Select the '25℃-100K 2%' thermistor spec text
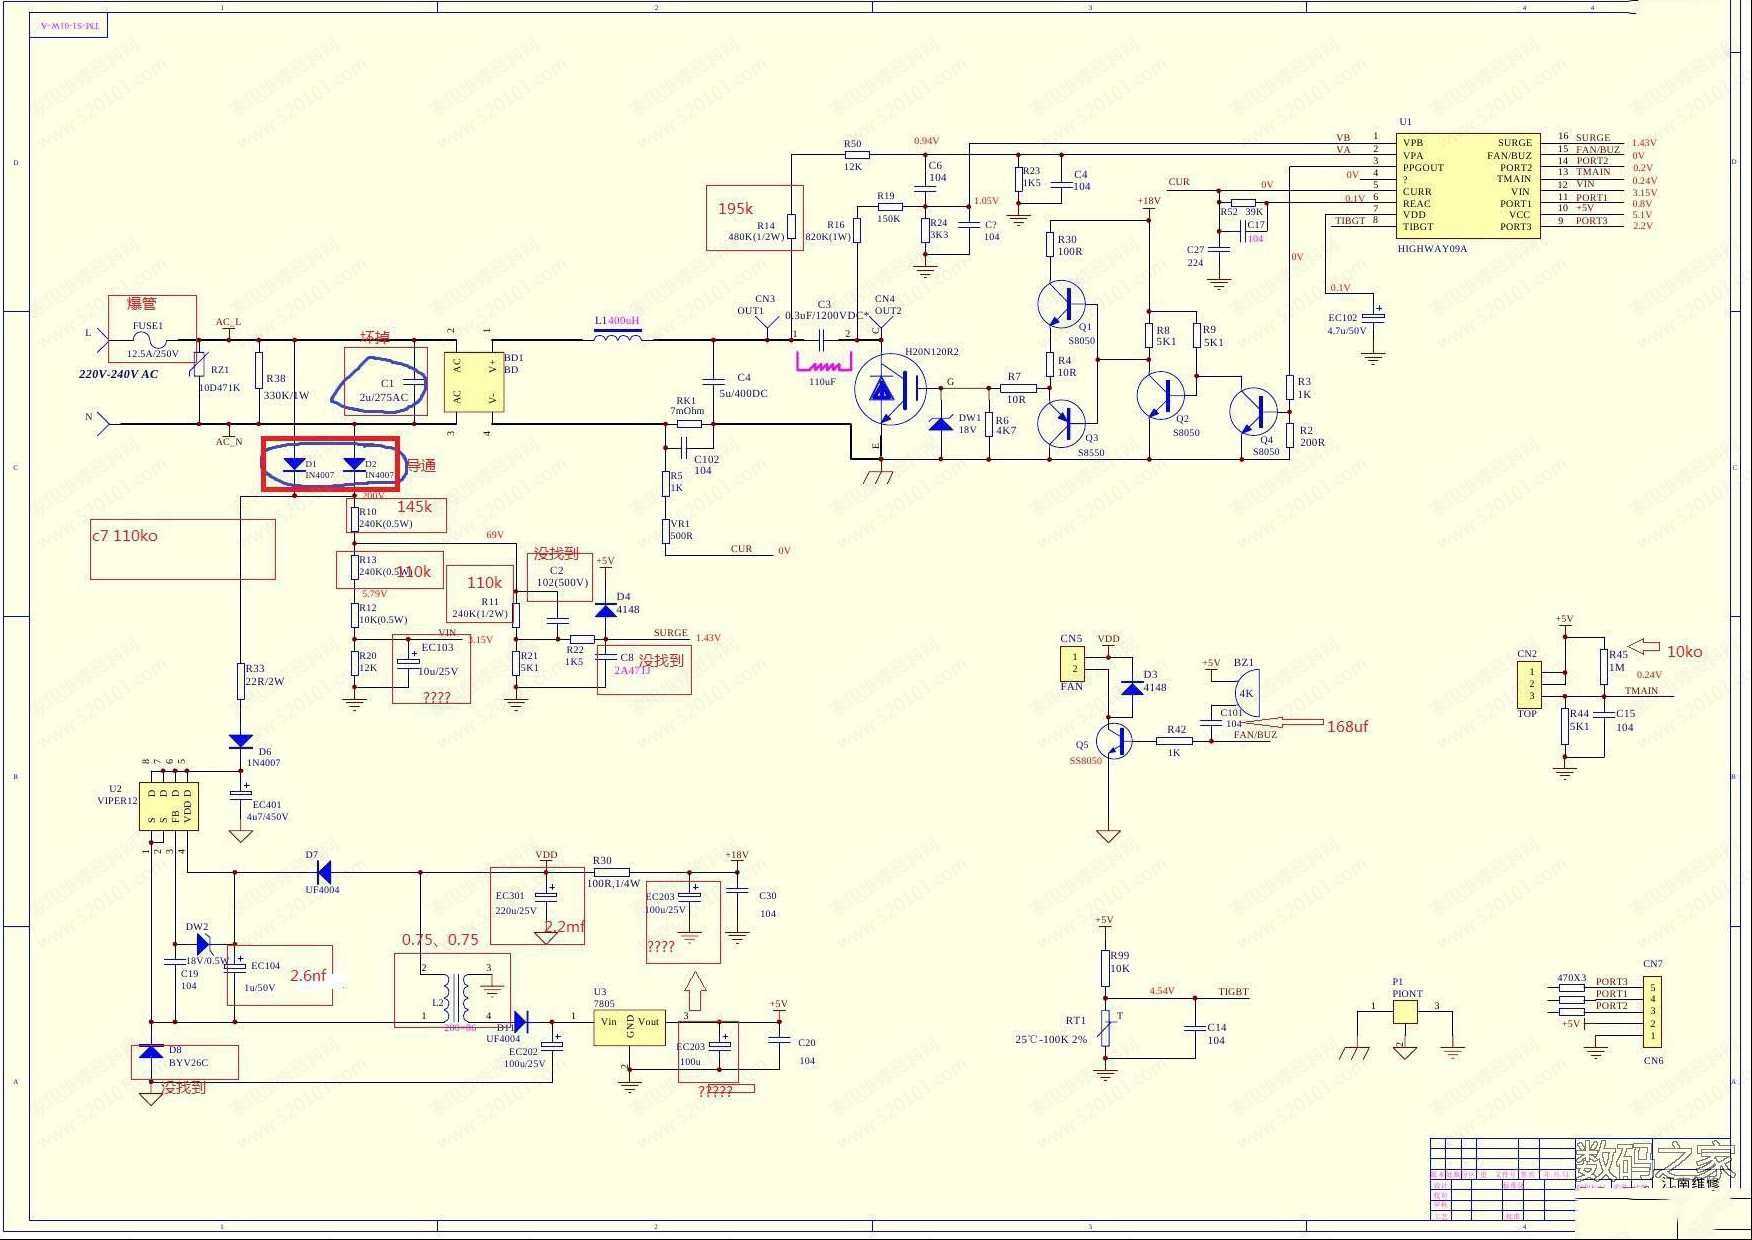Screen dimensions: 1752x1240 (1051, 1039)
